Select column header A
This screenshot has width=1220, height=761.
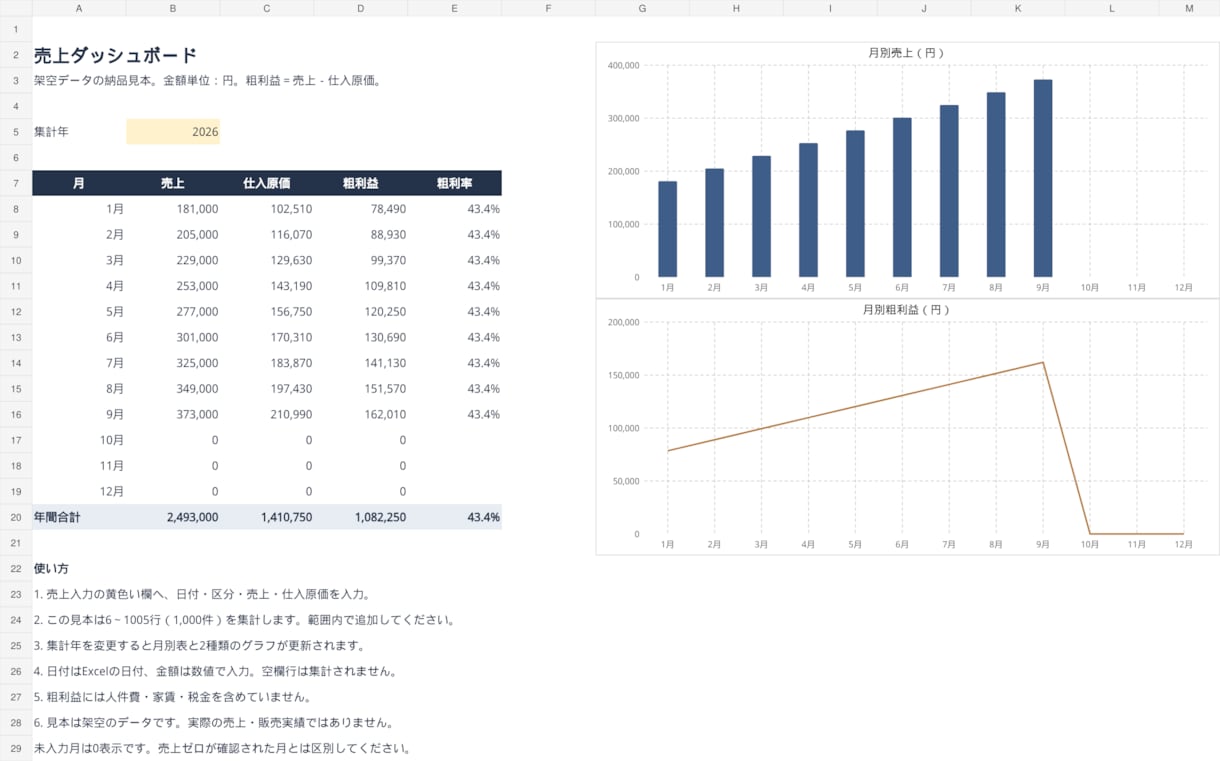[x=79, y=8]
